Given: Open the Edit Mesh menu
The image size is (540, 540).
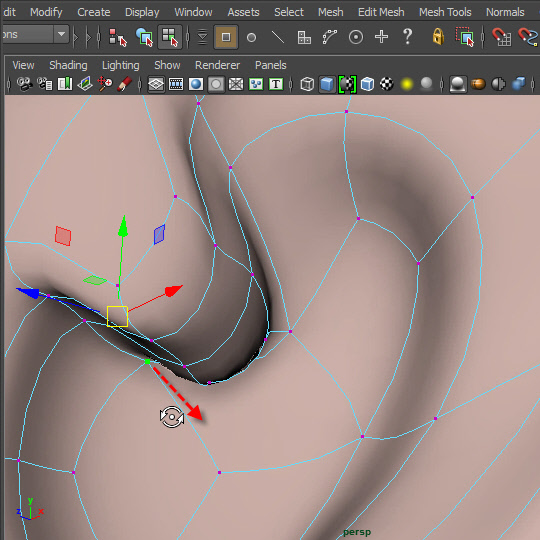Looking at the screenshot, I should (x=381, y=12).
